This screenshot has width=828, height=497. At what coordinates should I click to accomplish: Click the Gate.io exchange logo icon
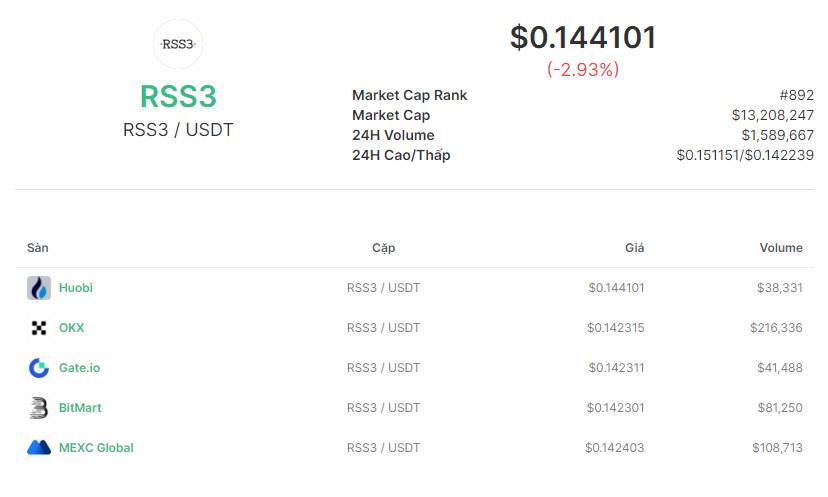39,368
